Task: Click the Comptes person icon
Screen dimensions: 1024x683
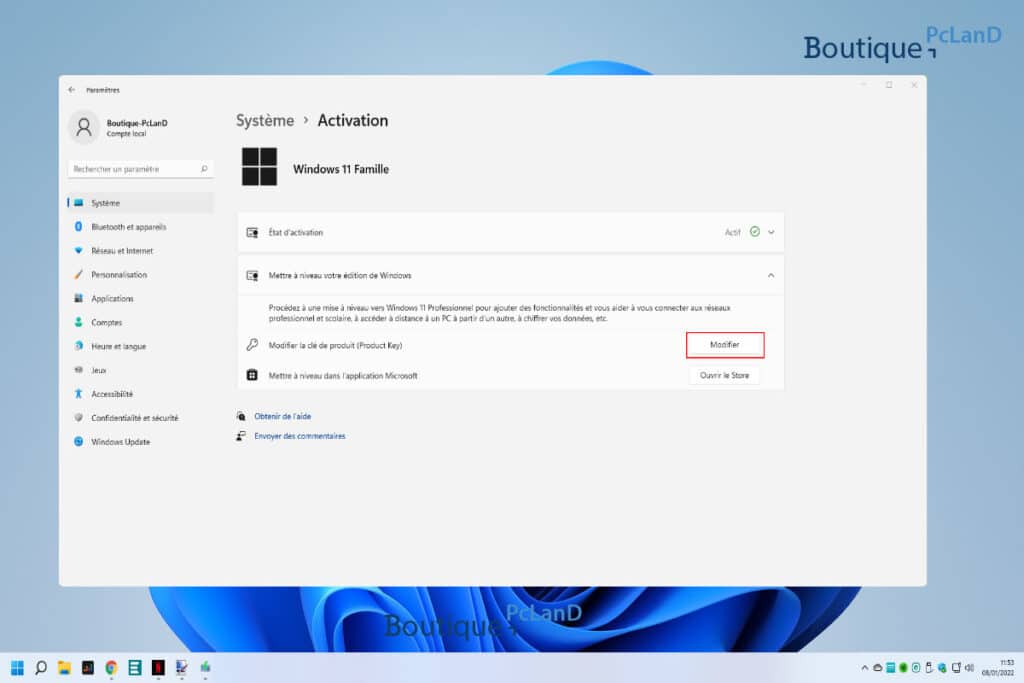Action: 78,322
